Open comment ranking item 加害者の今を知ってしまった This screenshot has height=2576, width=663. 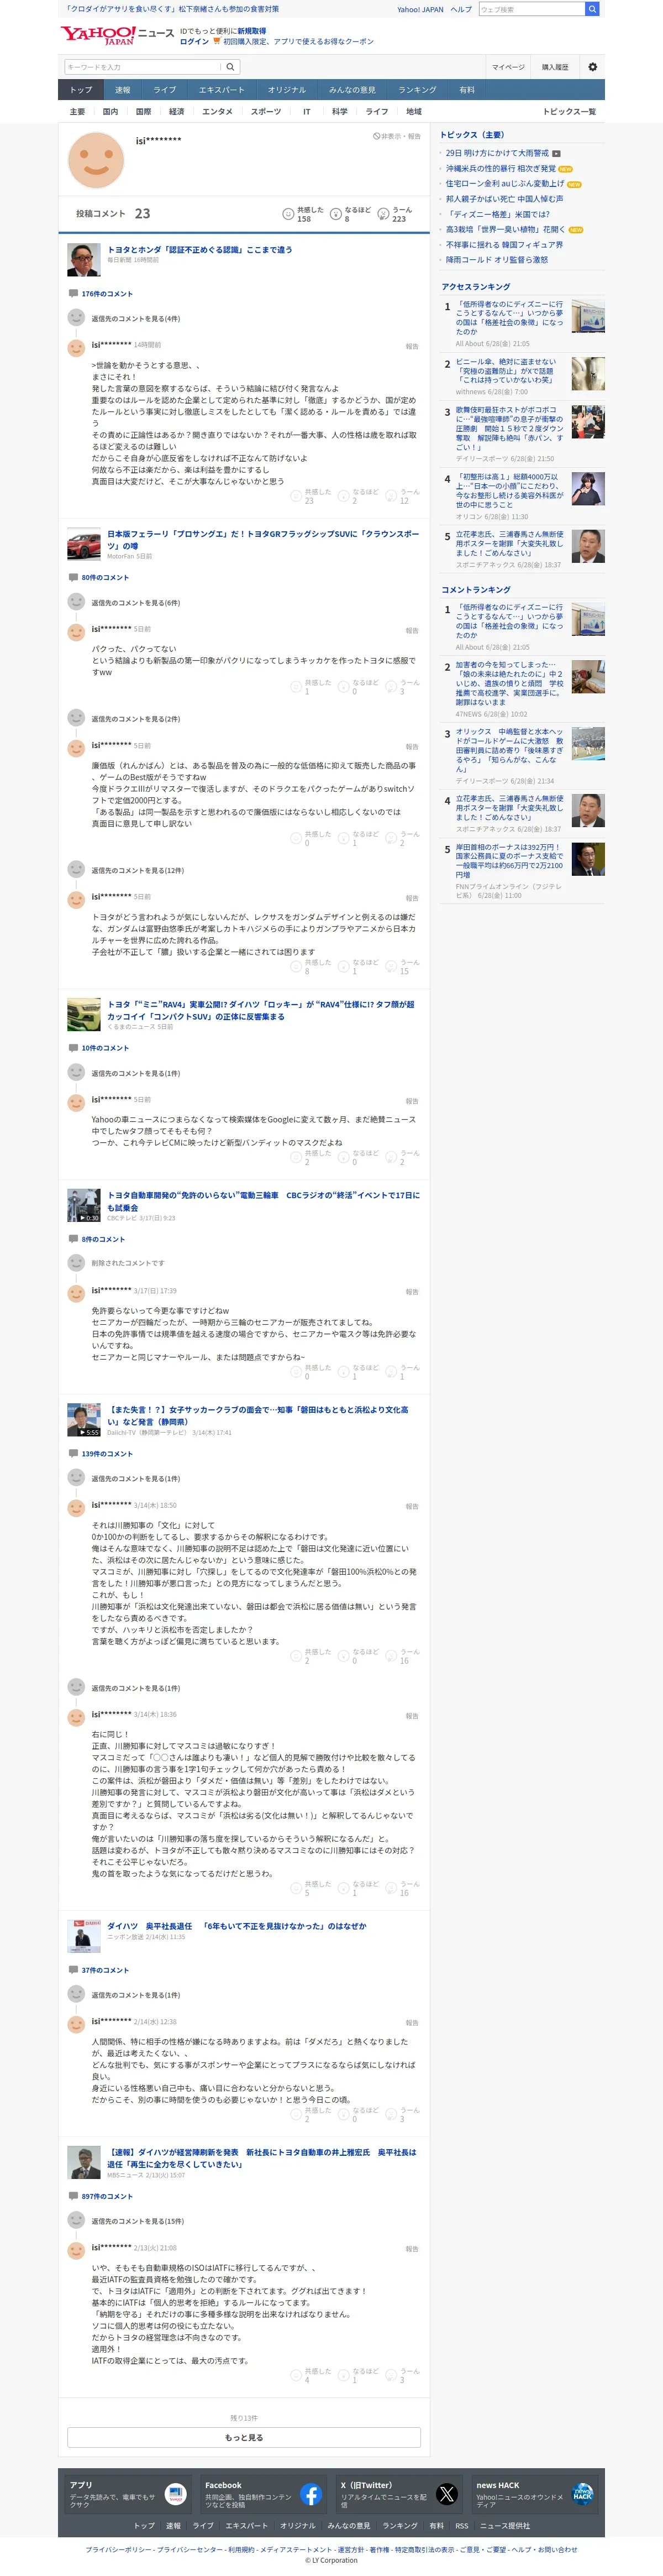click(x=509, y=683)
